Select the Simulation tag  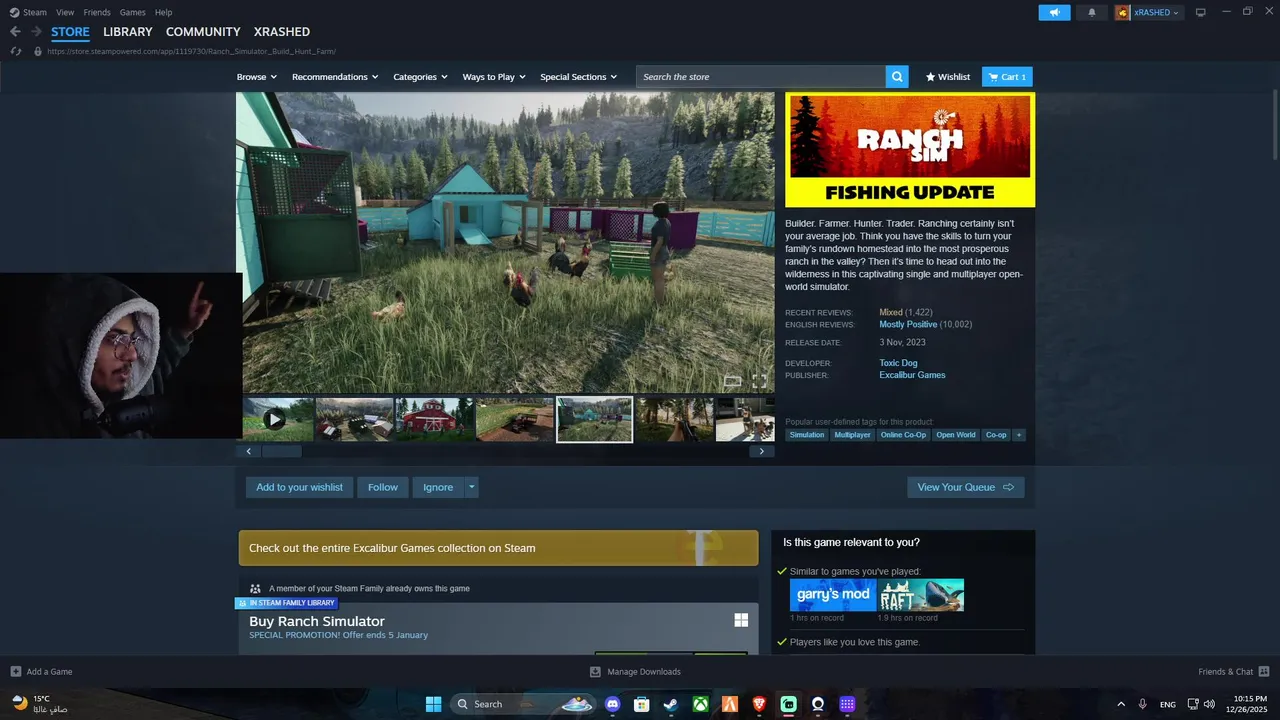(807, 435)
